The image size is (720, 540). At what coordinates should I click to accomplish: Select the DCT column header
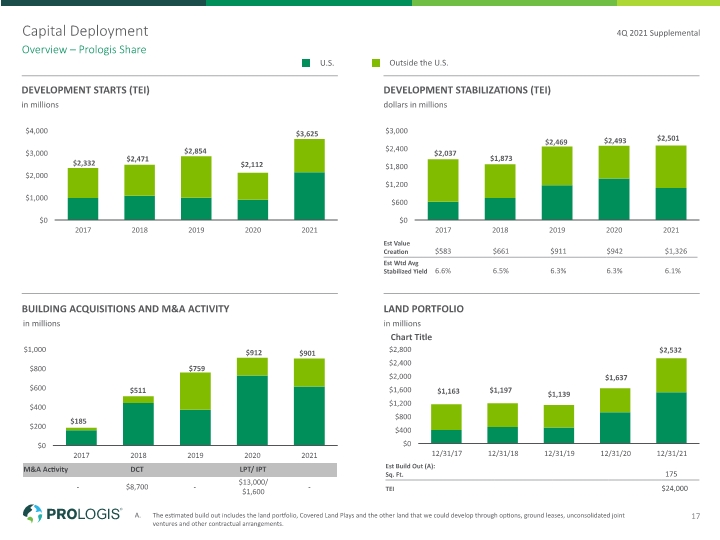(137, 469)
